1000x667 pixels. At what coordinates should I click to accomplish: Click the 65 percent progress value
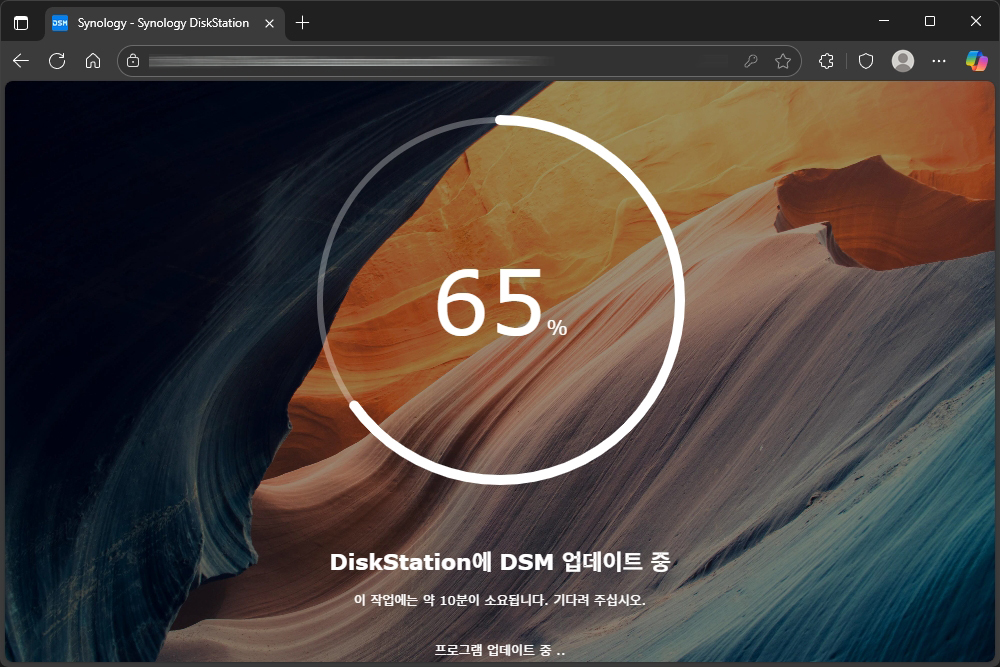(x=501, y=302)
